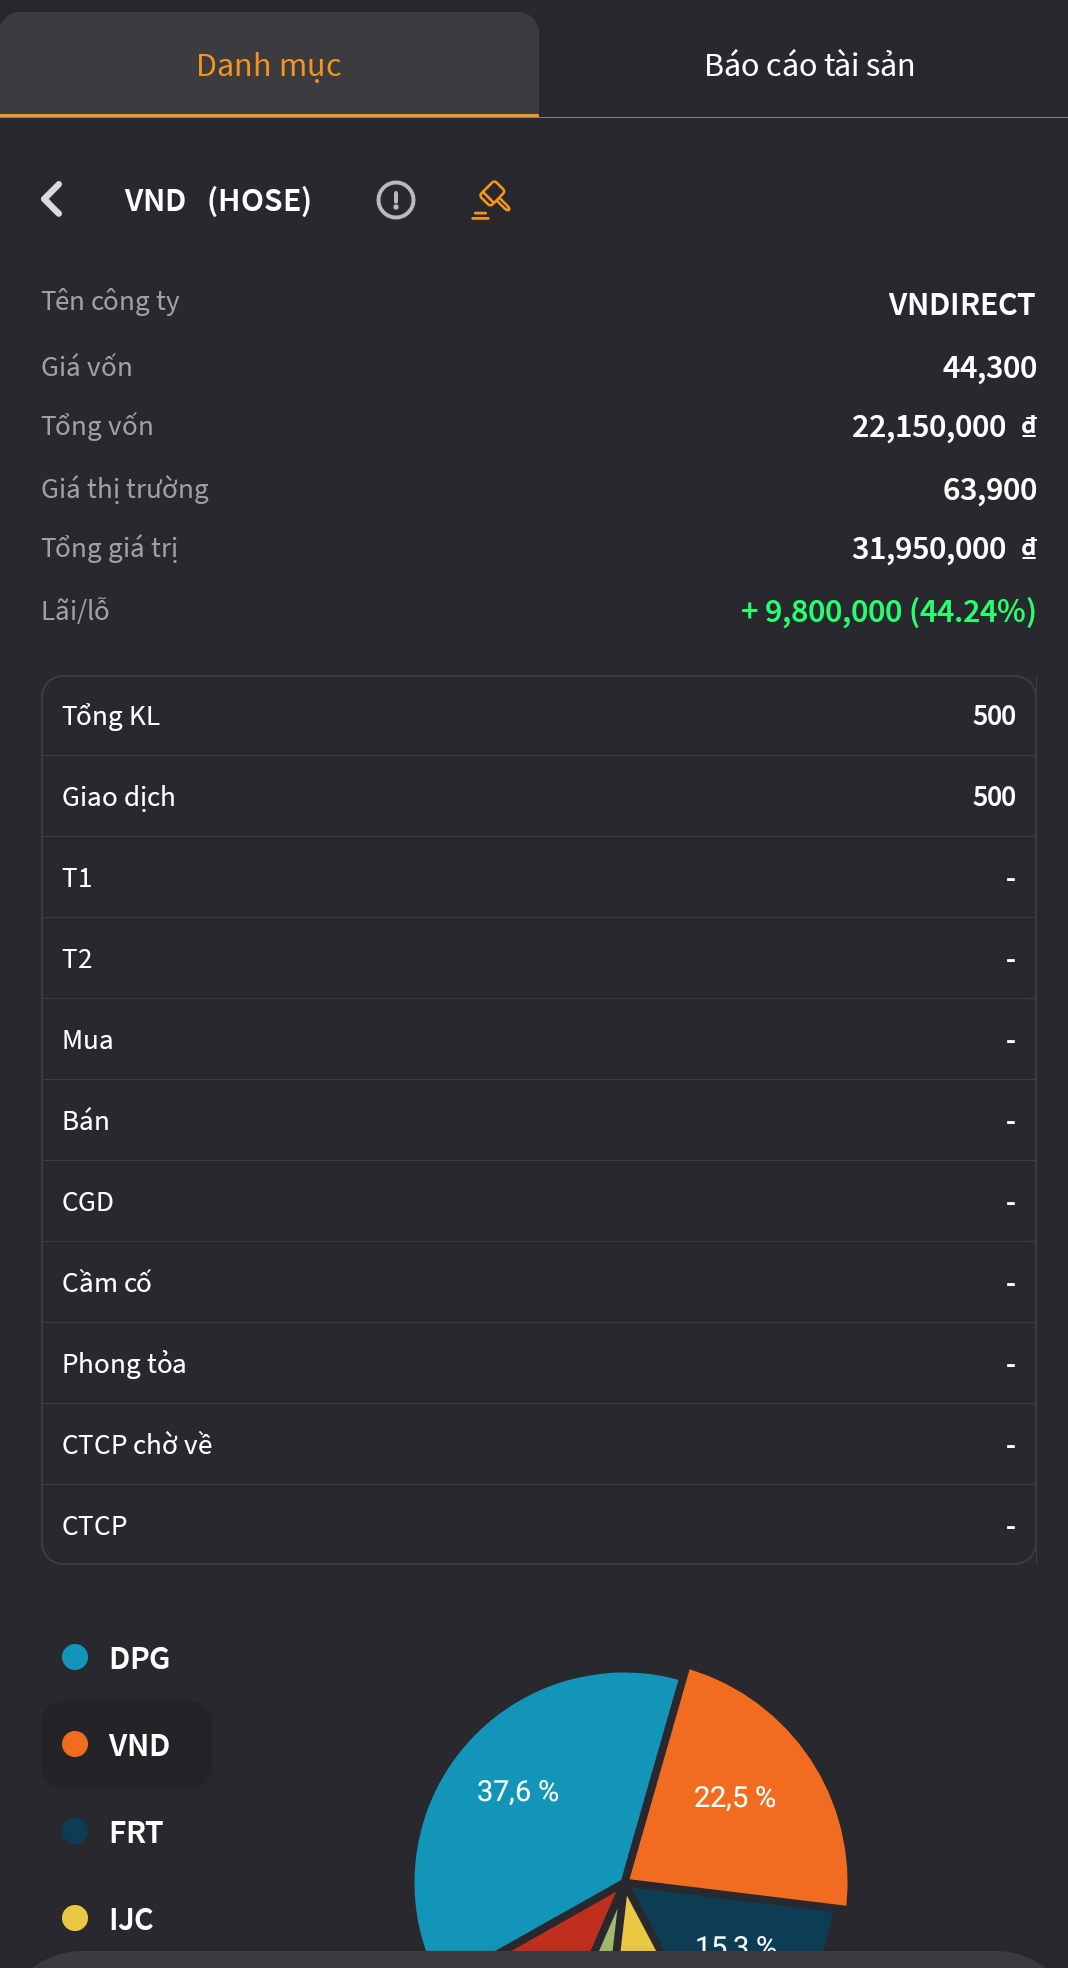Switch to the Danh mục tab
1068x1968 pixels.
(269, 65)
